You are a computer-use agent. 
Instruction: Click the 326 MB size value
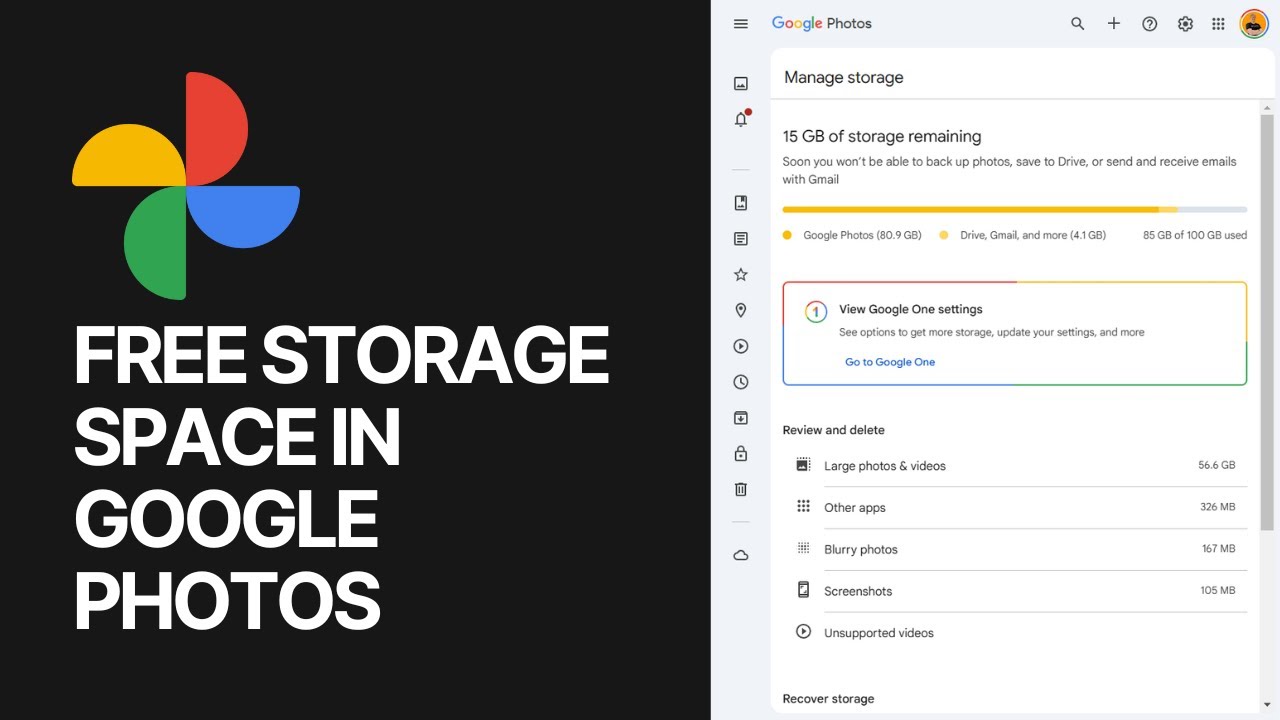[x=1218, y=507]
